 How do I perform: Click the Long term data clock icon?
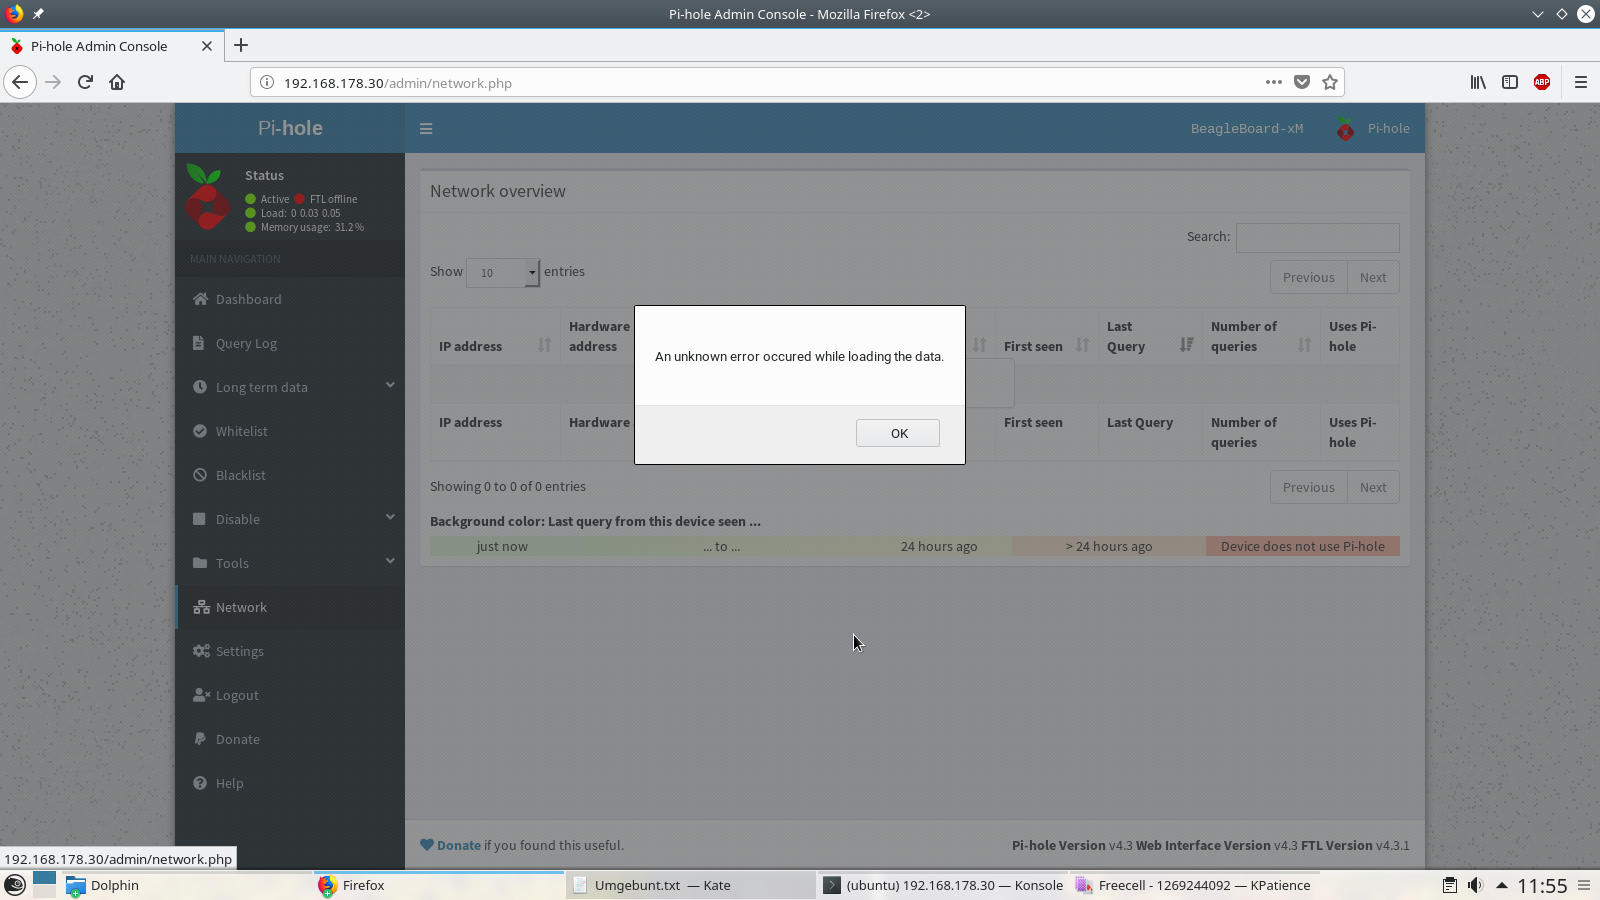click(x=200, y=387)
